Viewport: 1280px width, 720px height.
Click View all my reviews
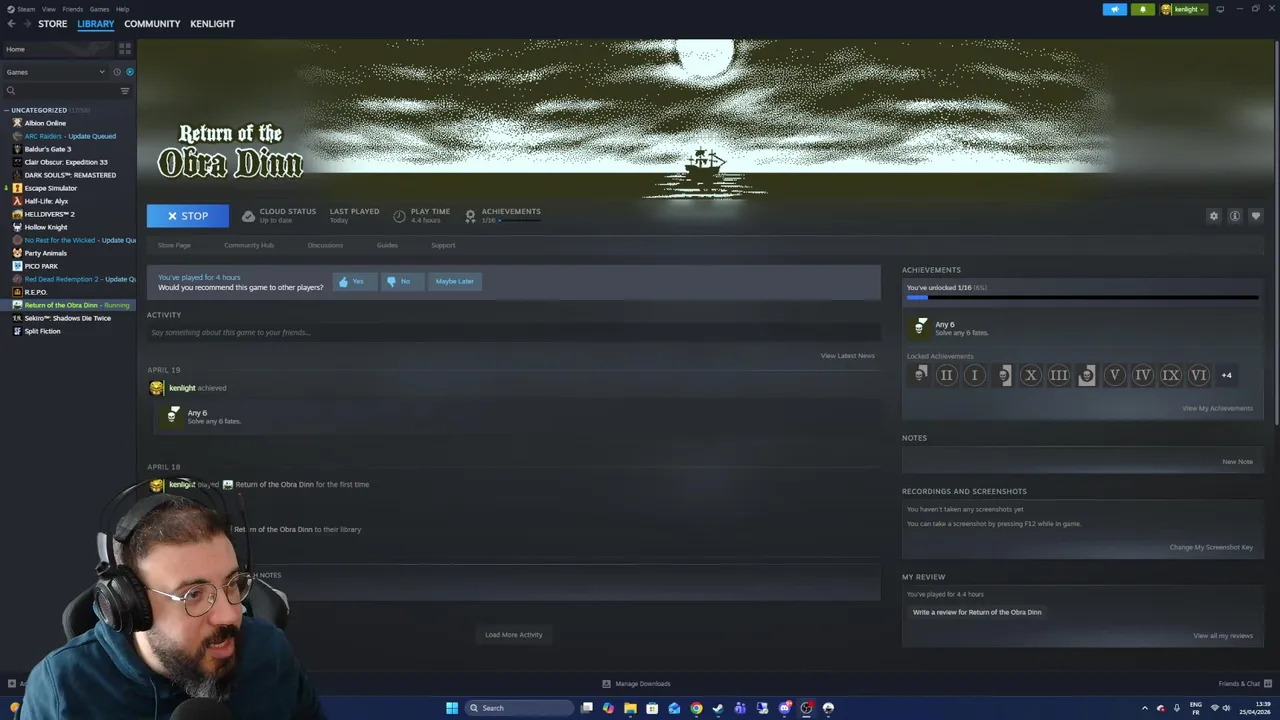point(1223,636)
